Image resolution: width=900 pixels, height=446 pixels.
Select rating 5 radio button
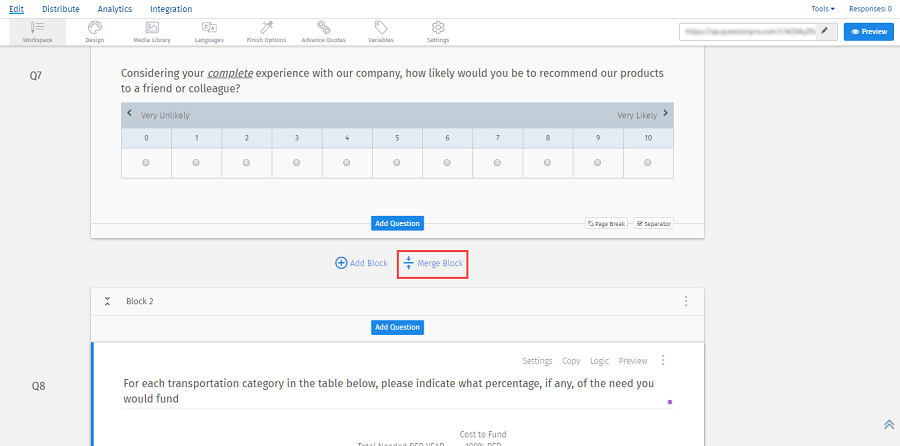397,162
